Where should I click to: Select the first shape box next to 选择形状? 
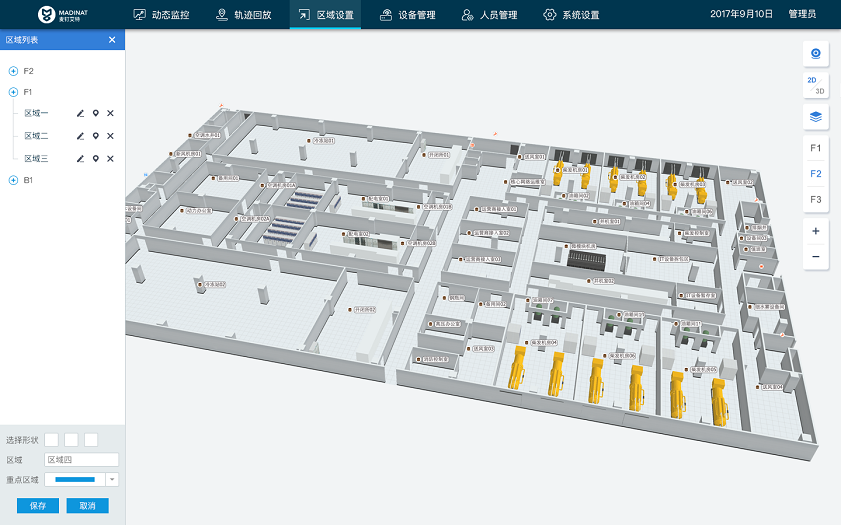point(51,440)
